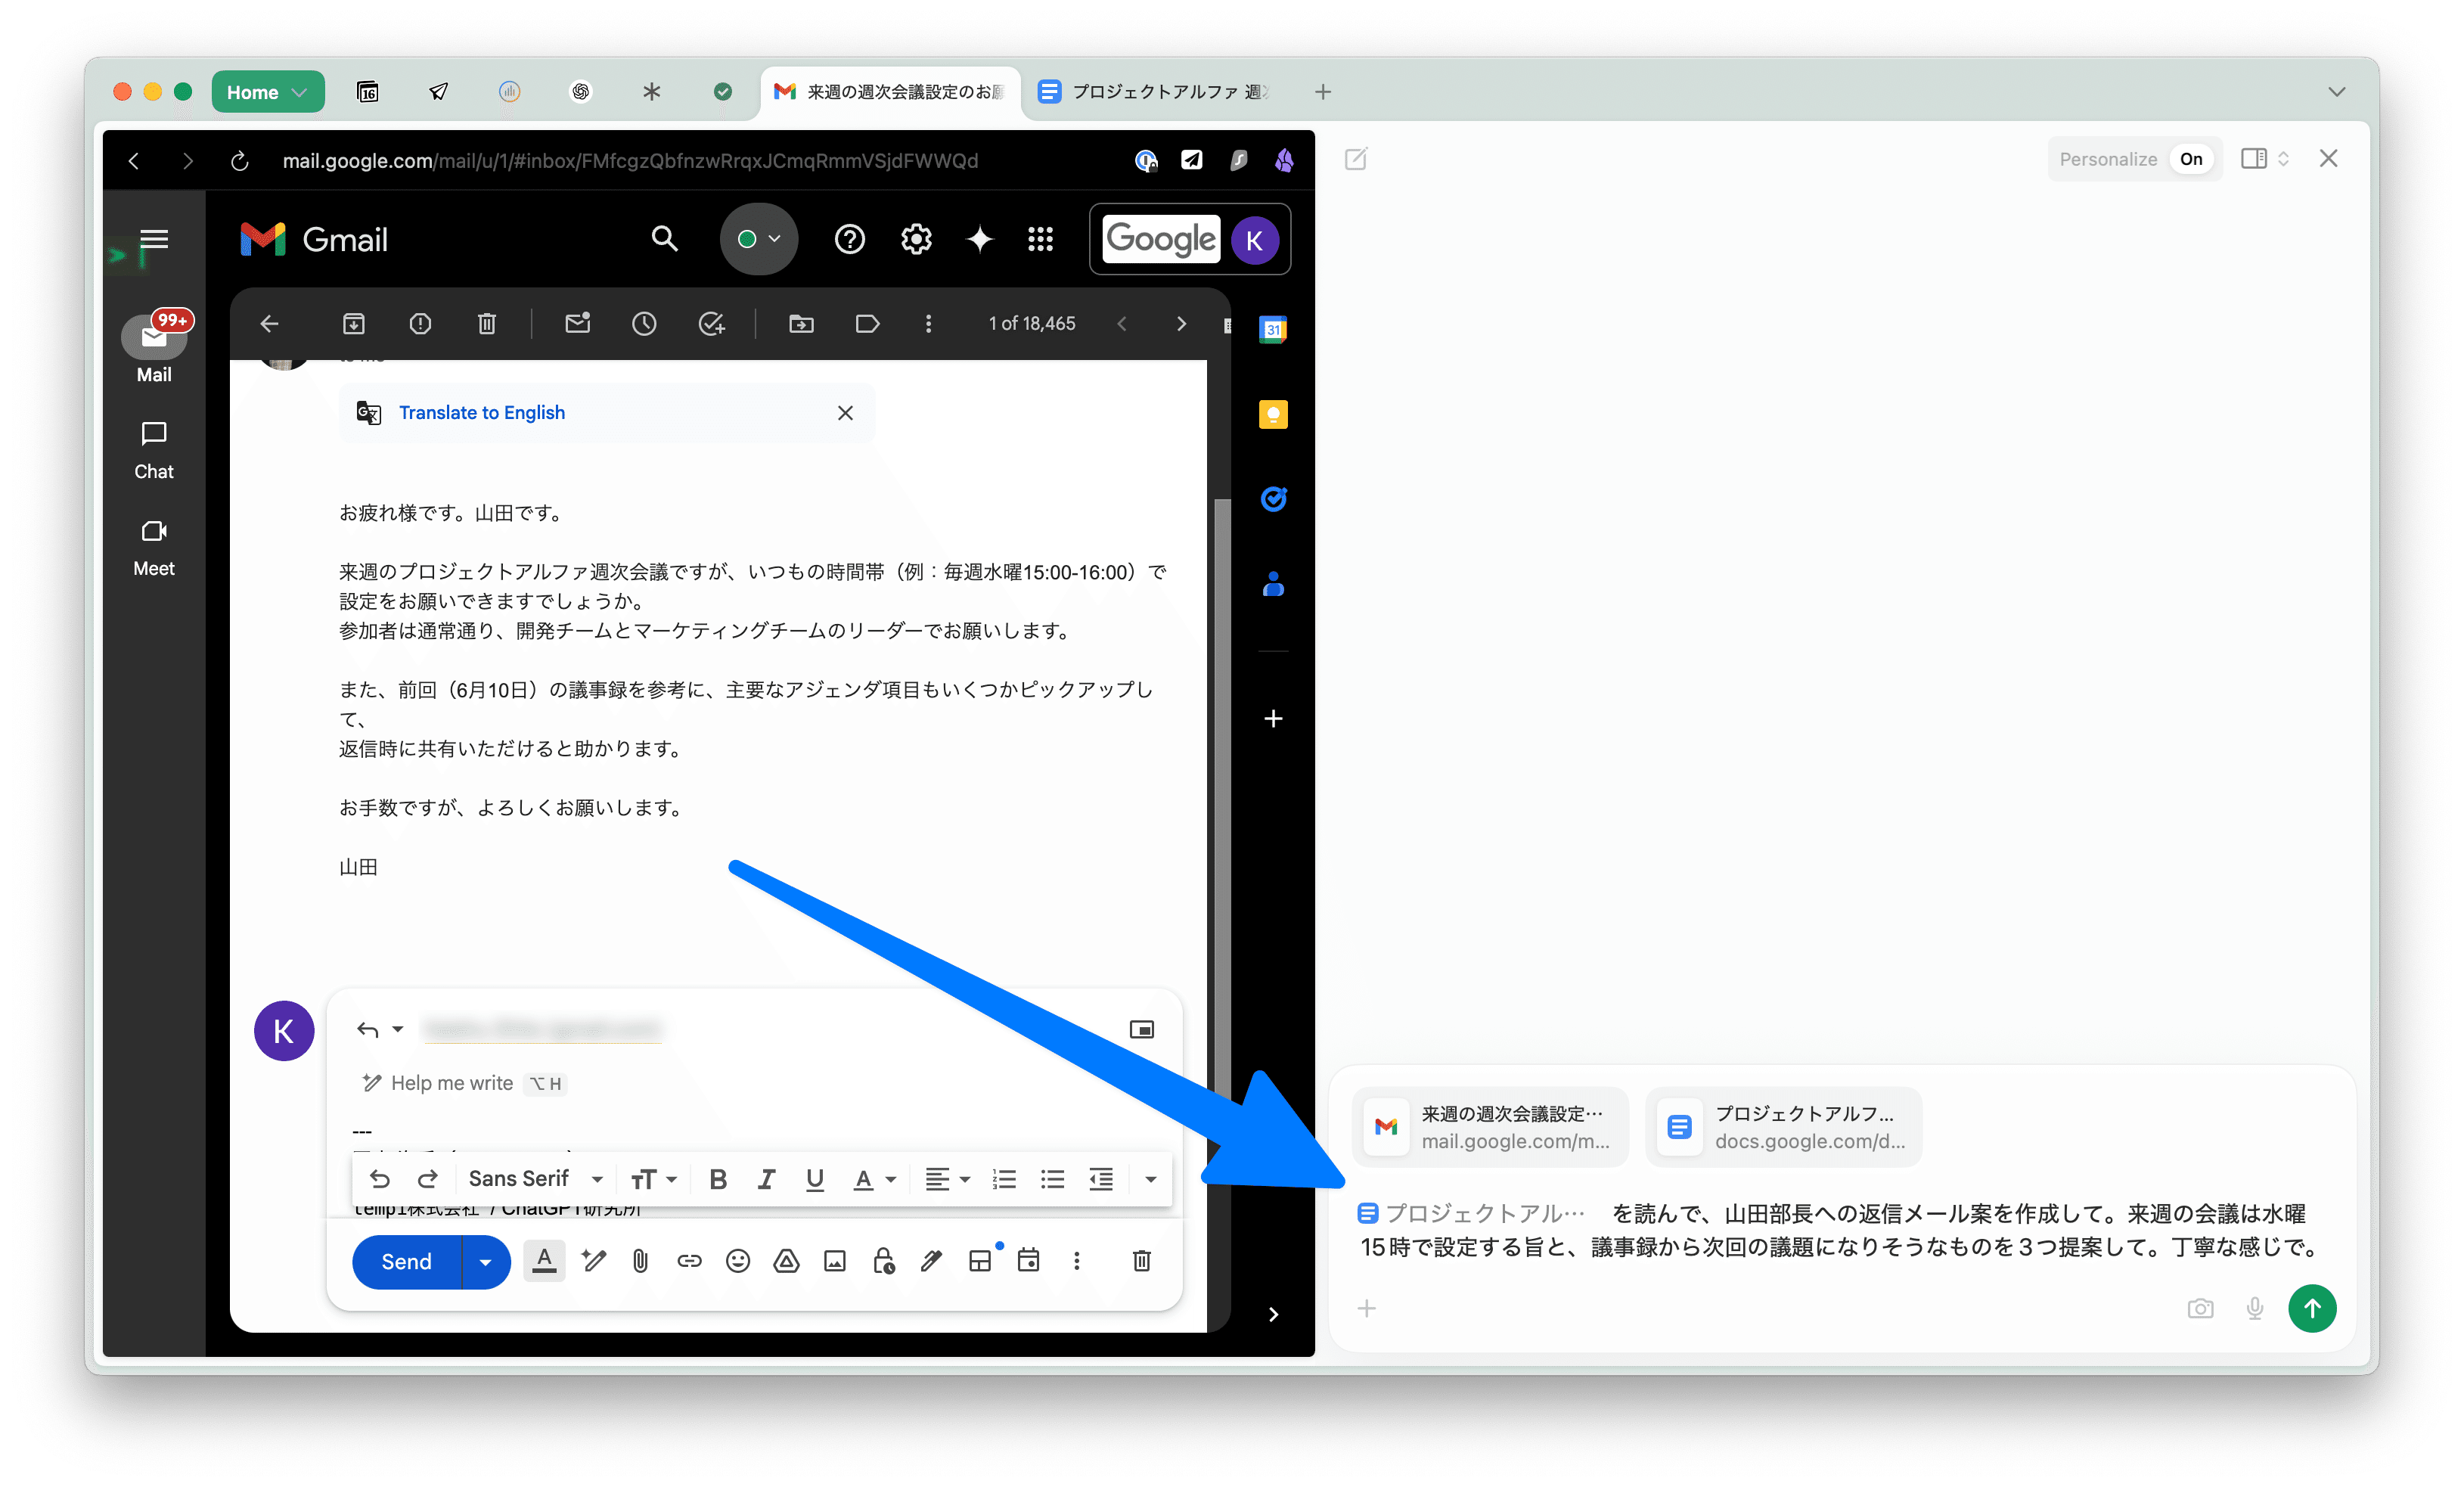Click the microphone icon in chat input
This screenshot has height=1487, width=2464.
2254,1308
